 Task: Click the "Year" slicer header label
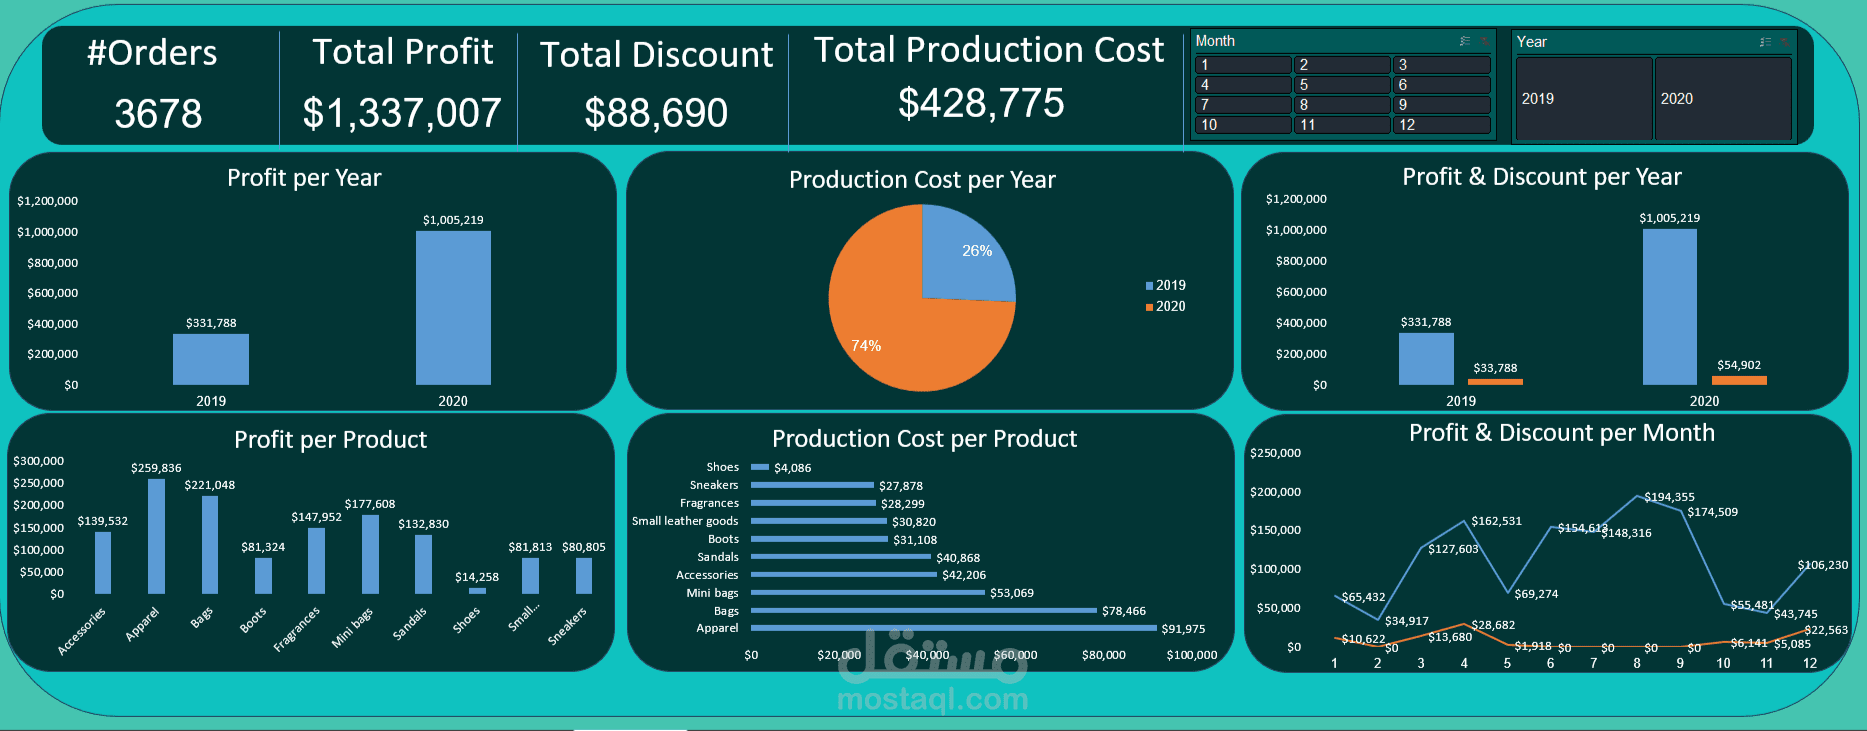(x=1531, y=42)
